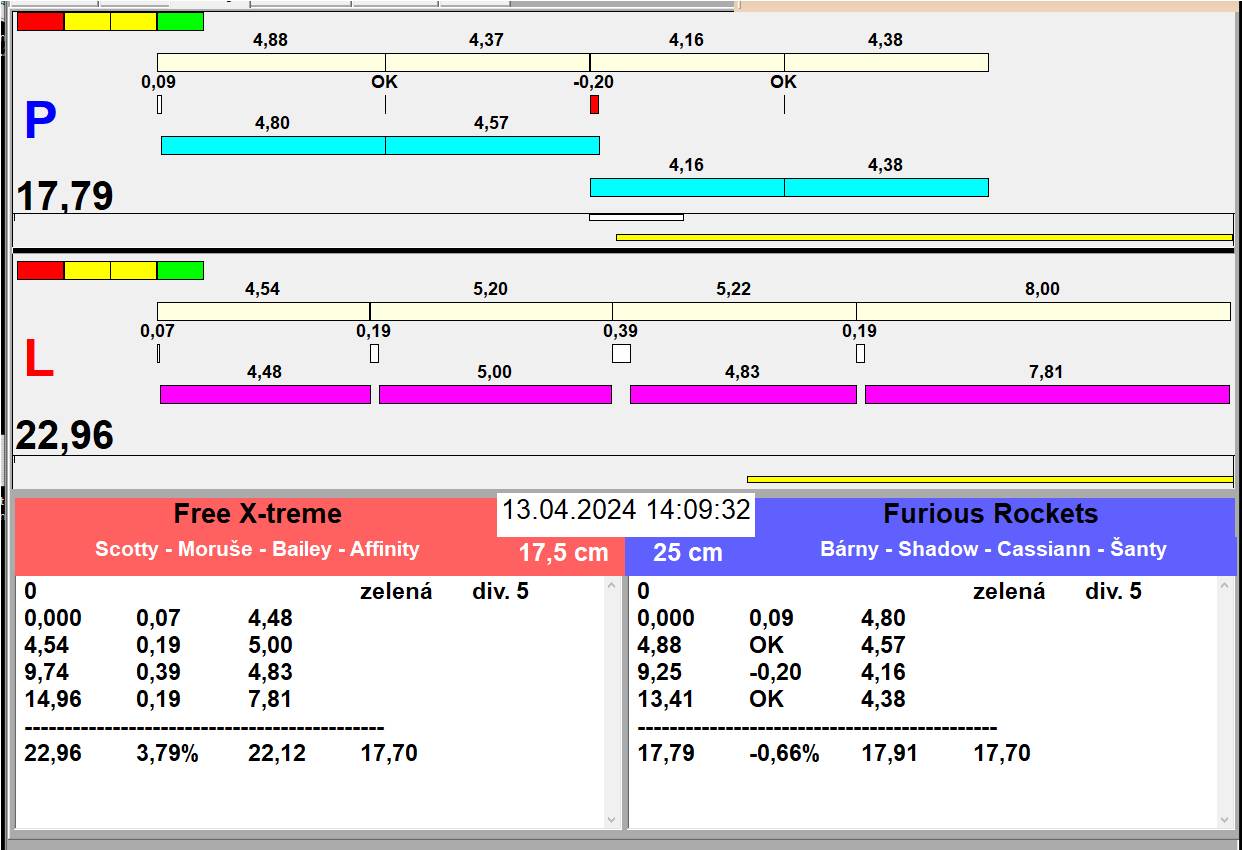Viewport: 1242px width, 850px height.
Task: Click the 0,09 start marker in P lane
Action: point(159,104)
